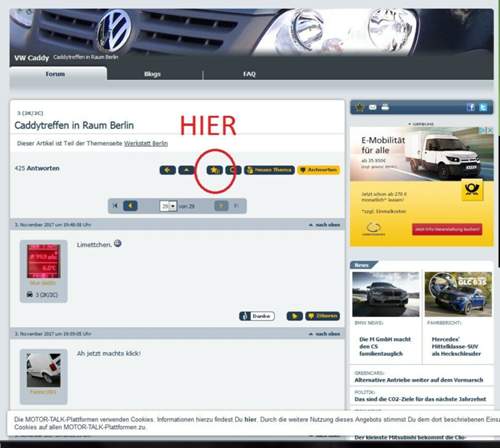Click the Danke button on the first post
The width and height of the screenshot is (500, 448).
(257, 316)
